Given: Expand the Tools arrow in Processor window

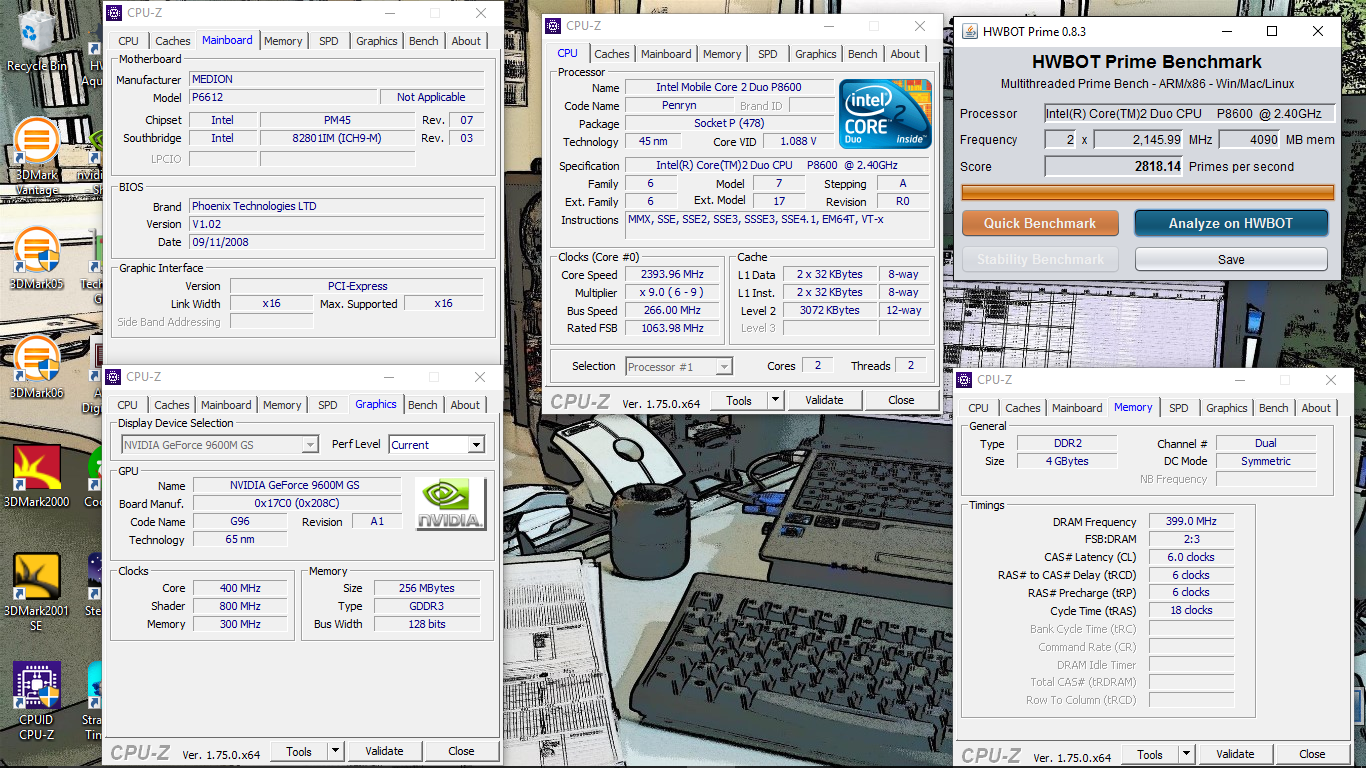Looking at the screenshot, I should (x=775, y=400).
